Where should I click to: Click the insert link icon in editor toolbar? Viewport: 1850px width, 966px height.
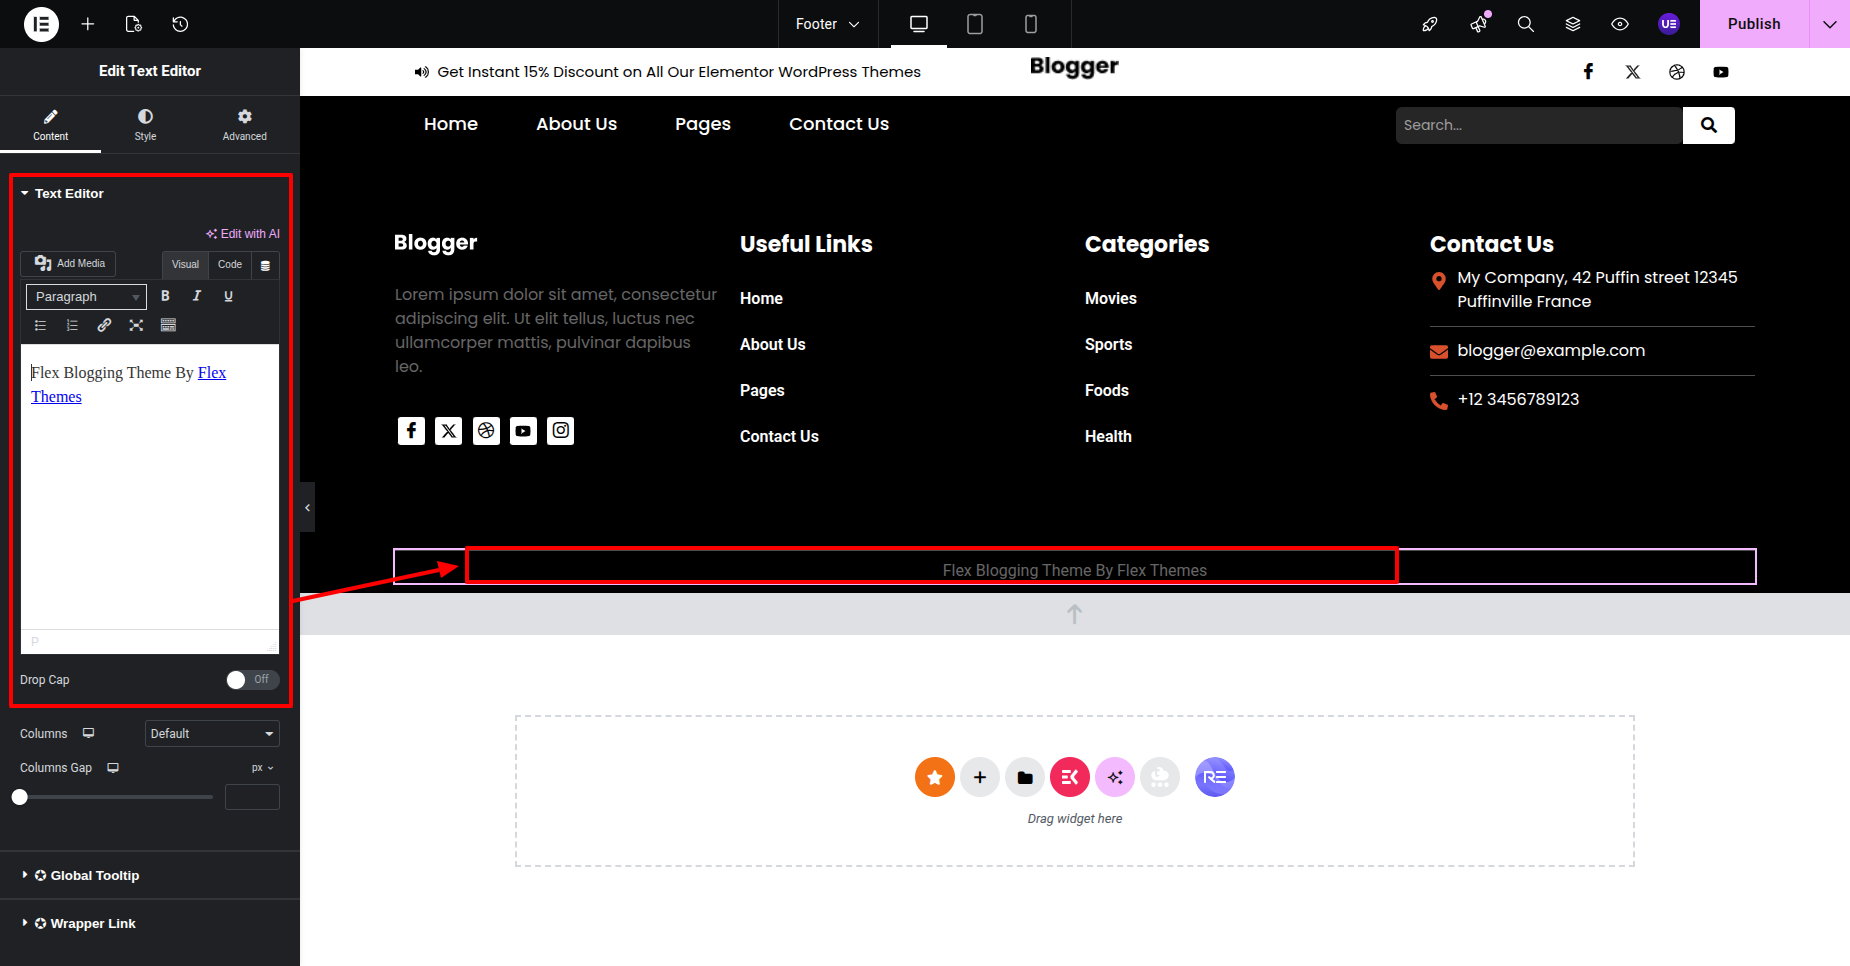[104, 325]
